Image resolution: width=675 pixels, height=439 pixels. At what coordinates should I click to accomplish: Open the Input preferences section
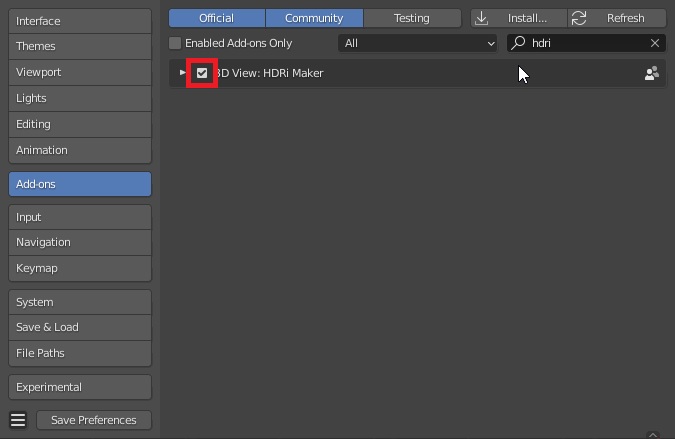pyautogui.click(x=80, y=217)
